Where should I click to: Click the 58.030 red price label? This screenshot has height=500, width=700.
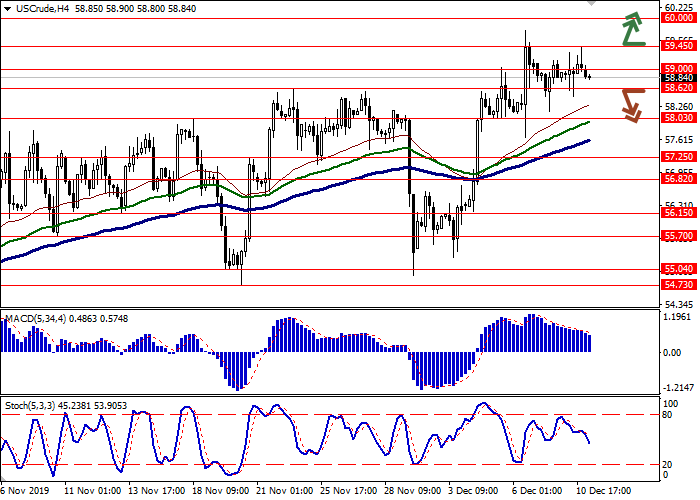[x=678, y=118]
